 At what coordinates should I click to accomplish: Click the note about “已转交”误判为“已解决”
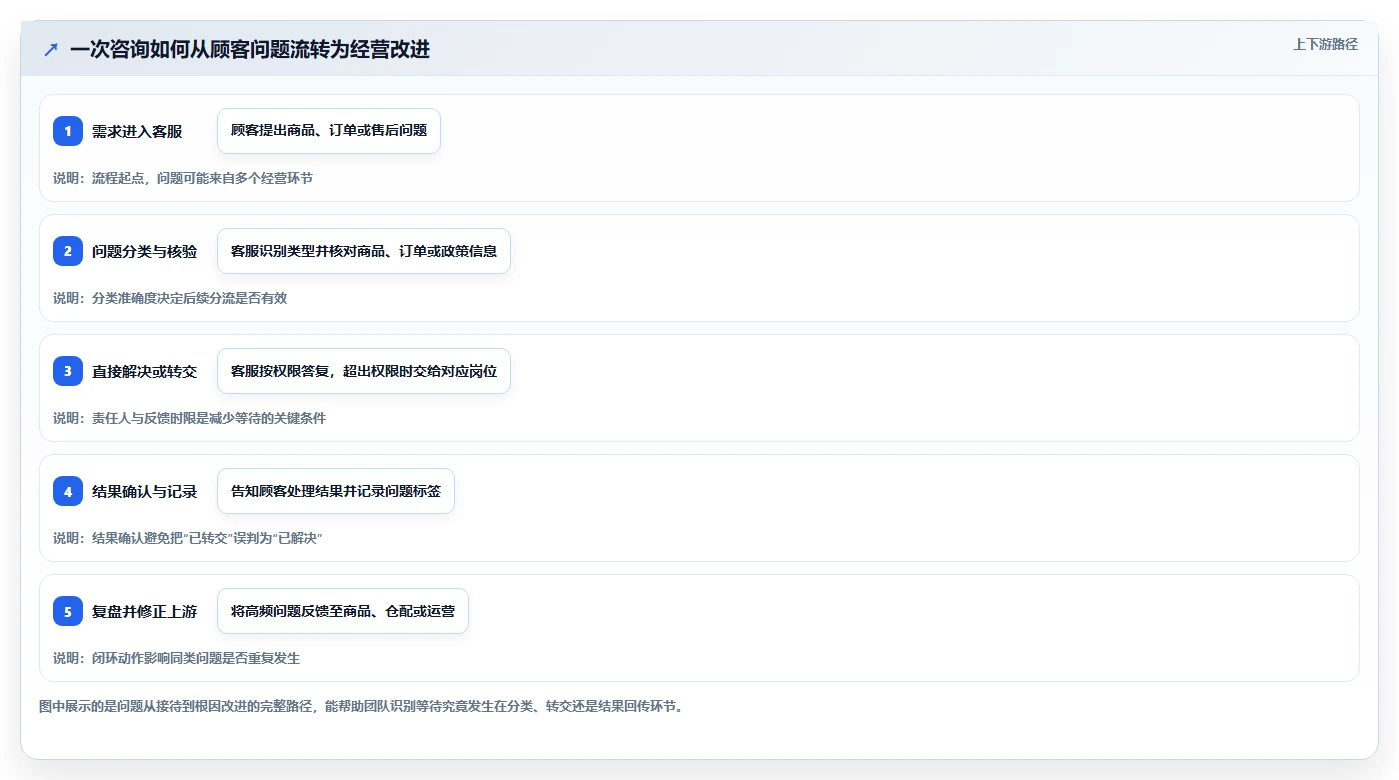point(188,538)
